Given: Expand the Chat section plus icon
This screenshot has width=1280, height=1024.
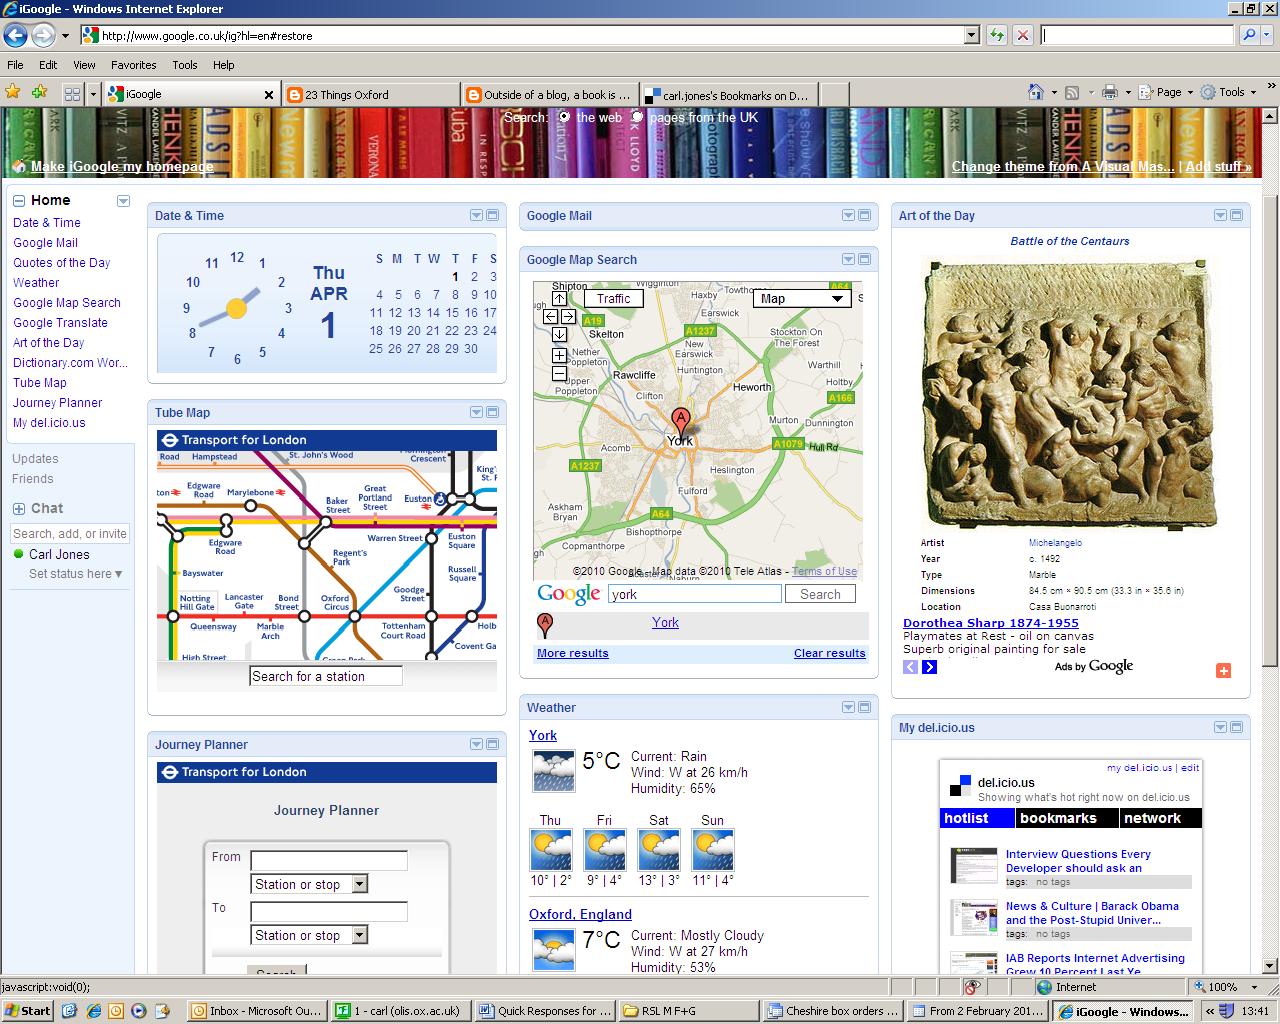Looking at the screenshot, I should [x=19, y=508].
